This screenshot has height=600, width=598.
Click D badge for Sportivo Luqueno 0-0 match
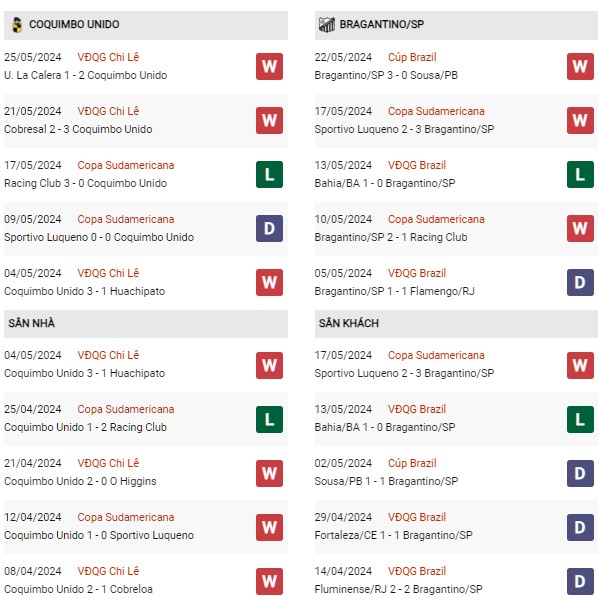coord(269,228)
